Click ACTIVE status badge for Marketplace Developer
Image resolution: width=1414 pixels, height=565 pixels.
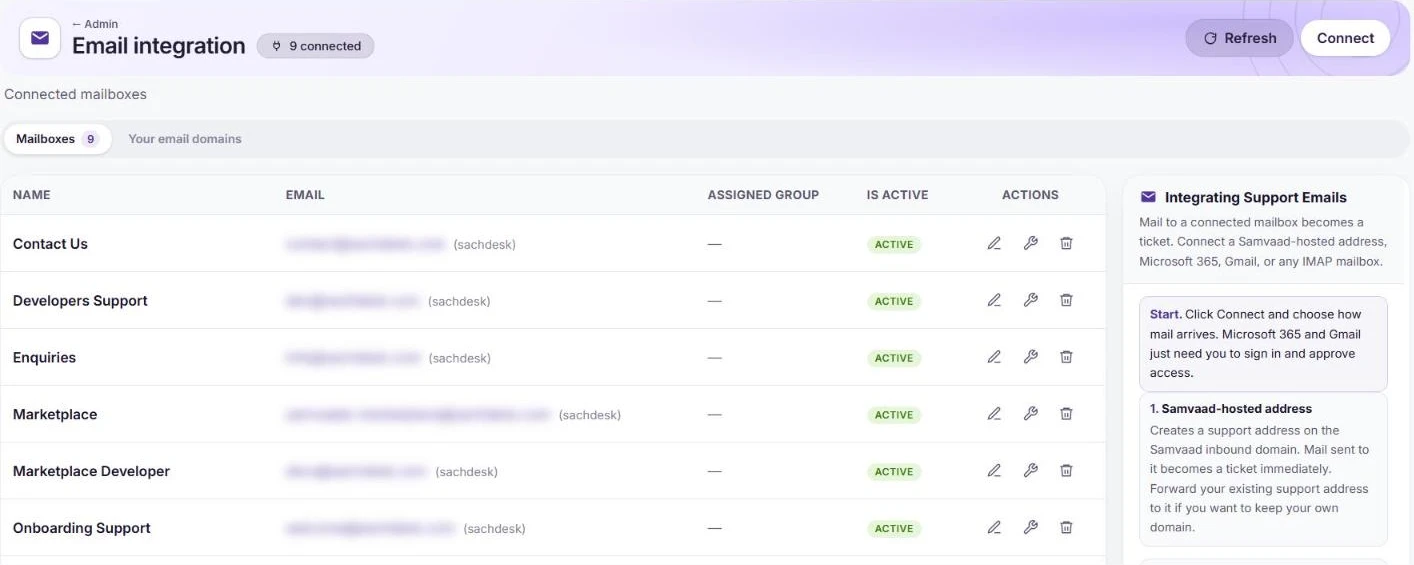pyautogui.click(x=894, y=472)
